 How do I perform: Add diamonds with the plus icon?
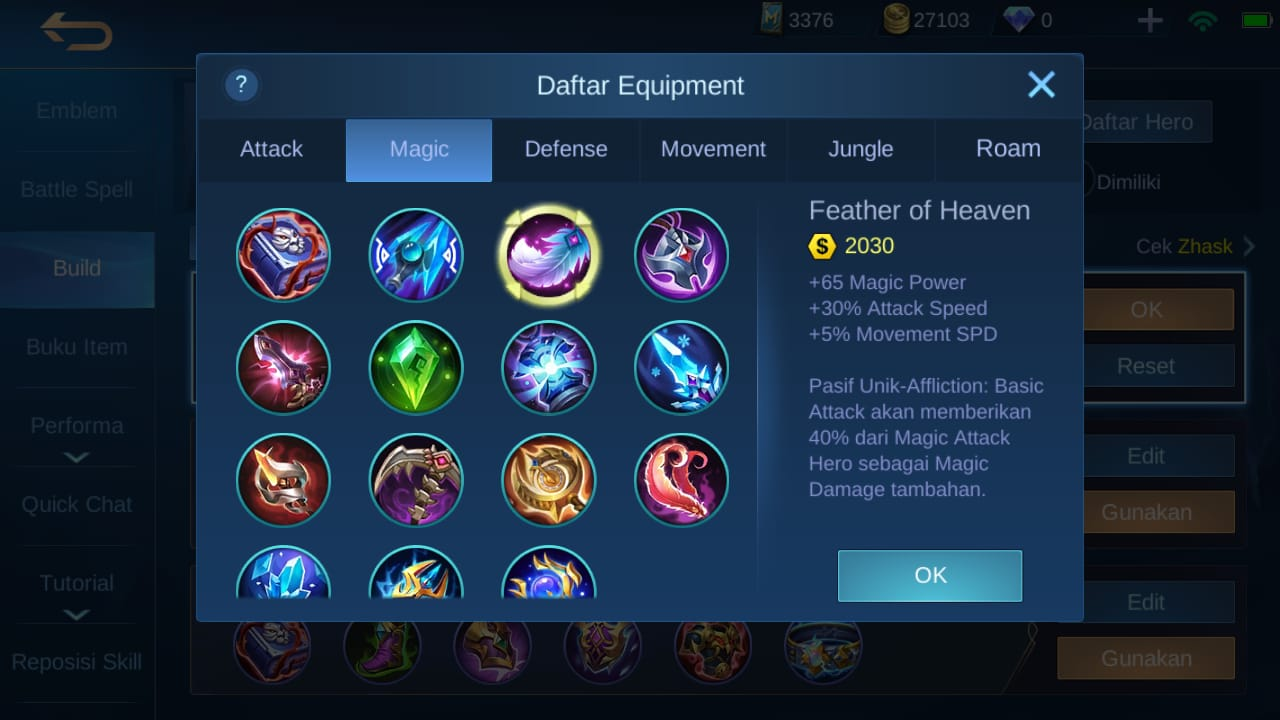[1150, 20]
